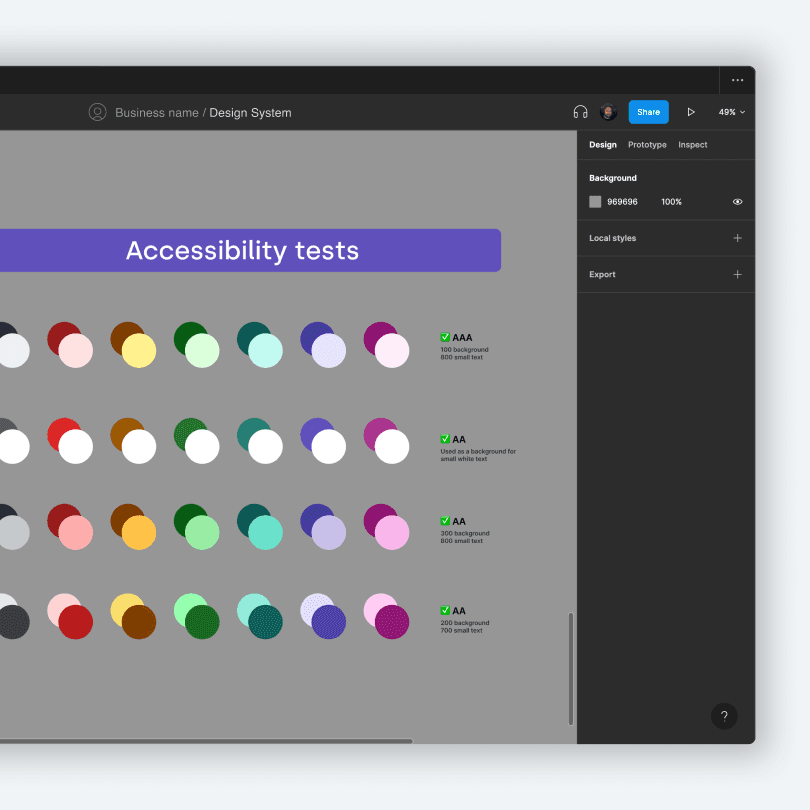Viewport: 810px width, 810px height.
Task: Click your avatar in the toolbar
Action: [x=608, y=112]
